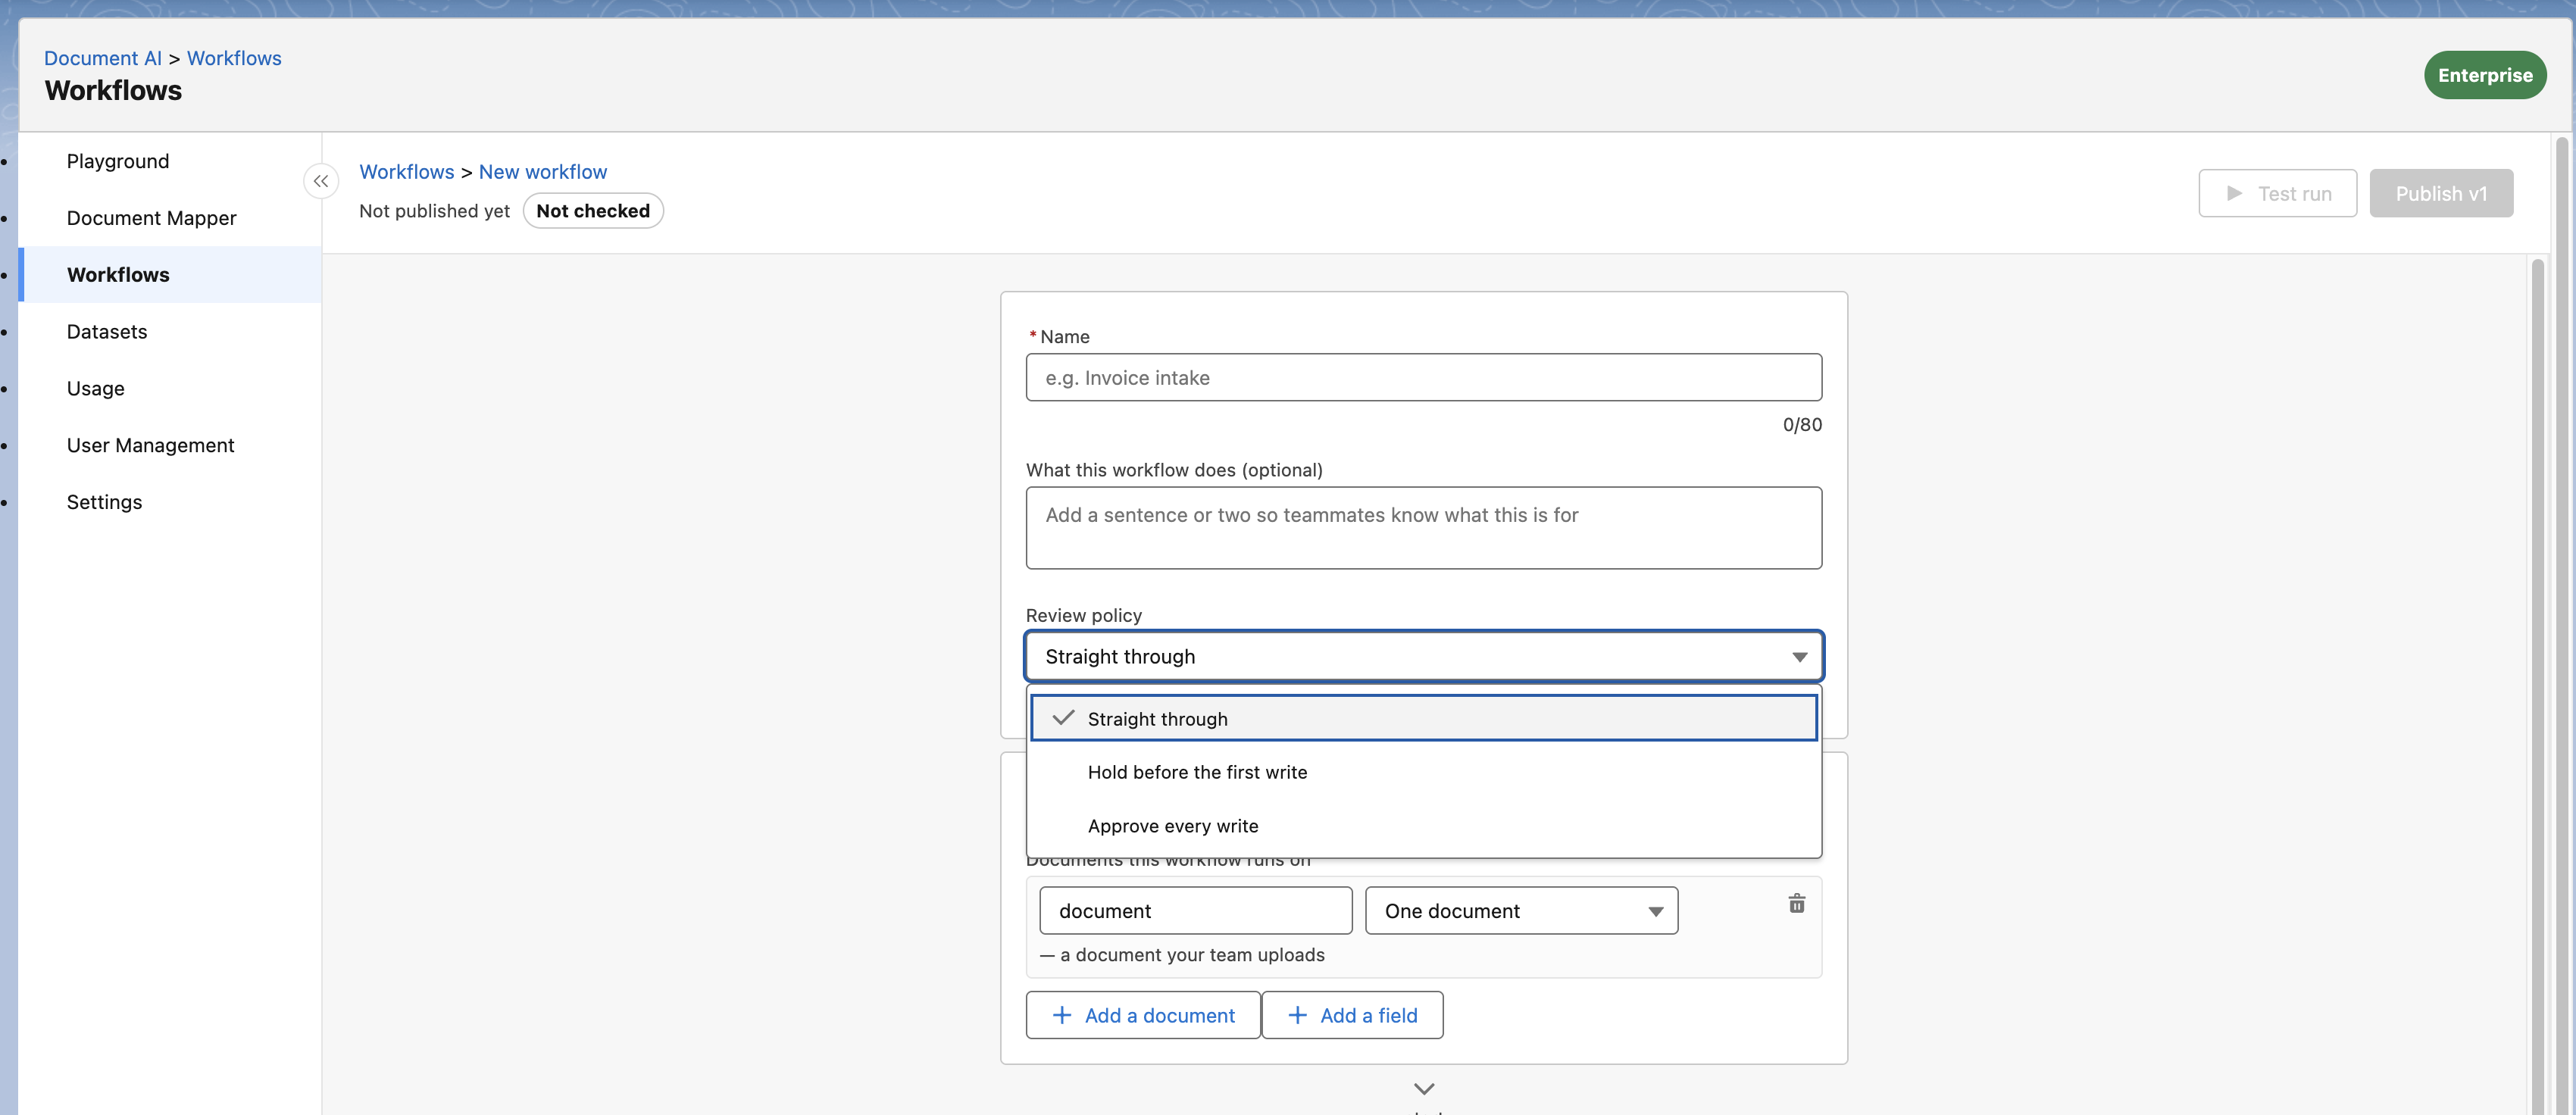
Task: Follow the Document AI breadcrumb link
Action: (x=102, y=58)
